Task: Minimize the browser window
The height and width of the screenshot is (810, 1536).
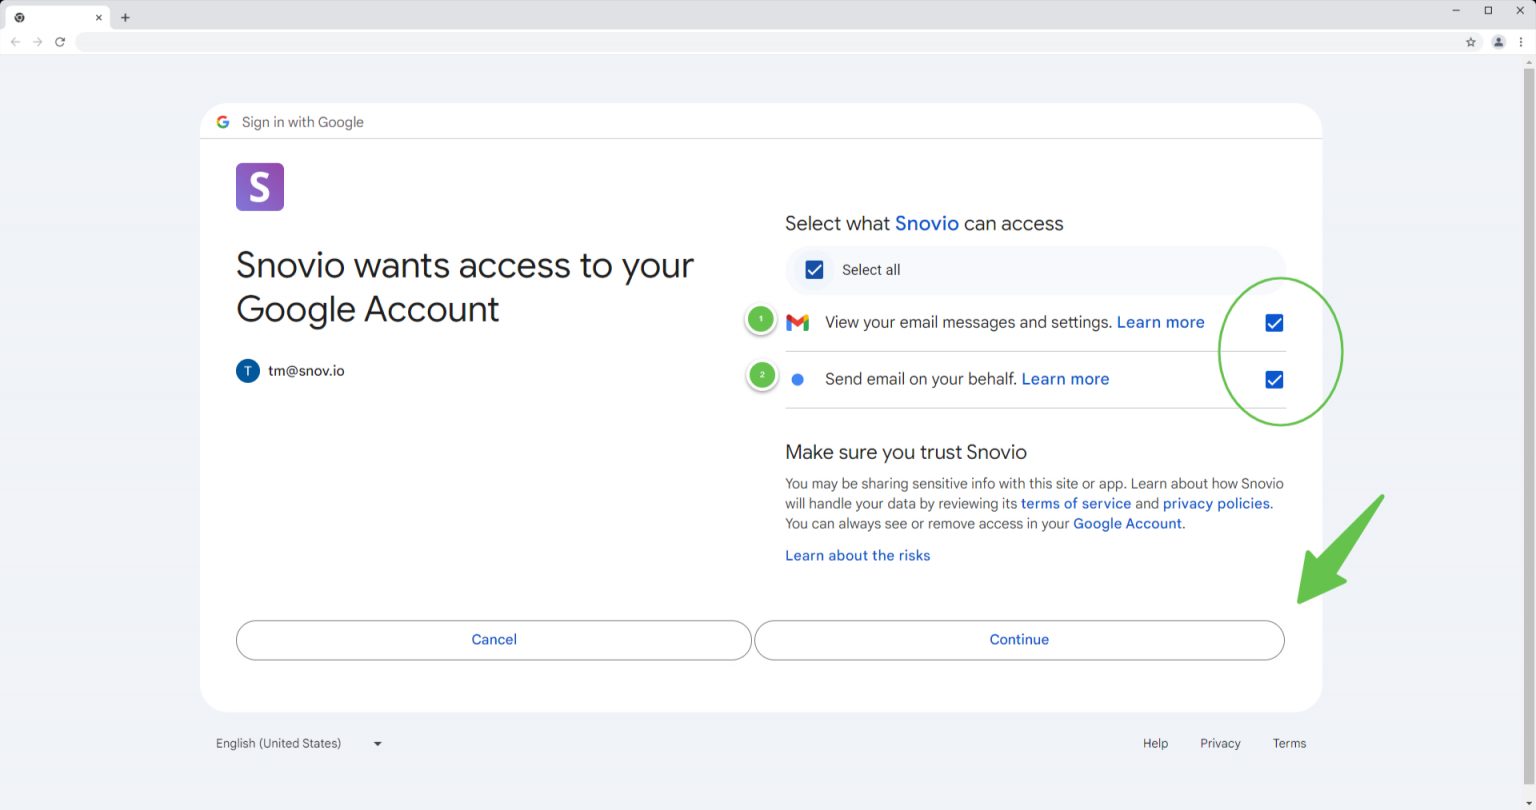Action: 1457,10
